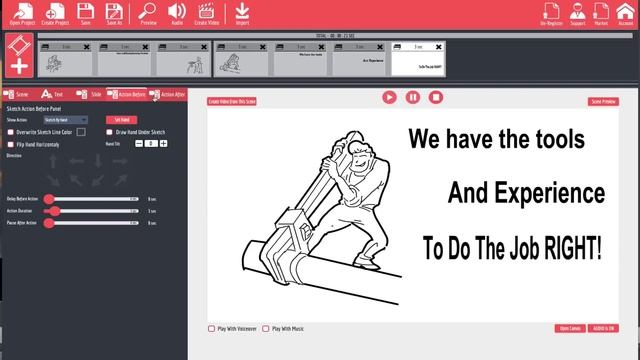
Task: Open the Account home icon
Action: (625, 14)
